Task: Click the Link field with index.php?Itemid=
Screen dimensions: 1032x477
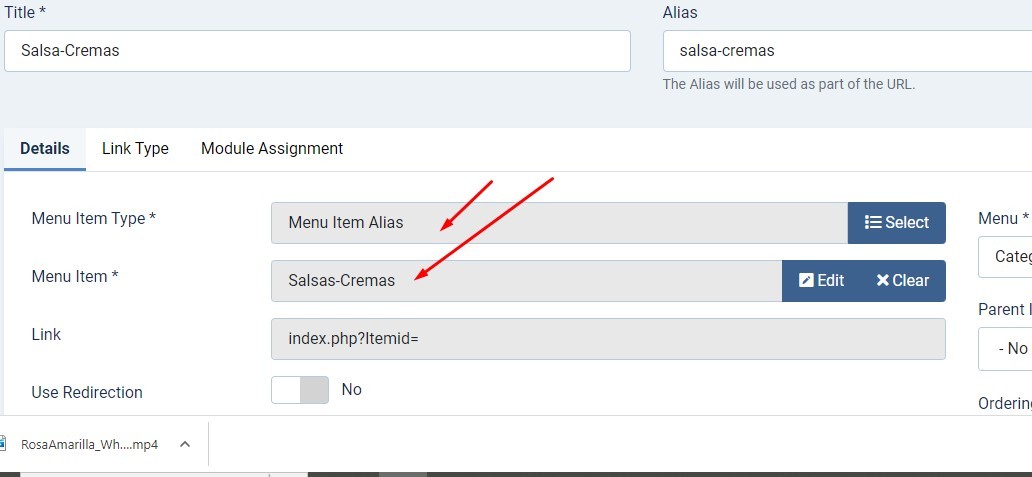Action: pos(608,339)
